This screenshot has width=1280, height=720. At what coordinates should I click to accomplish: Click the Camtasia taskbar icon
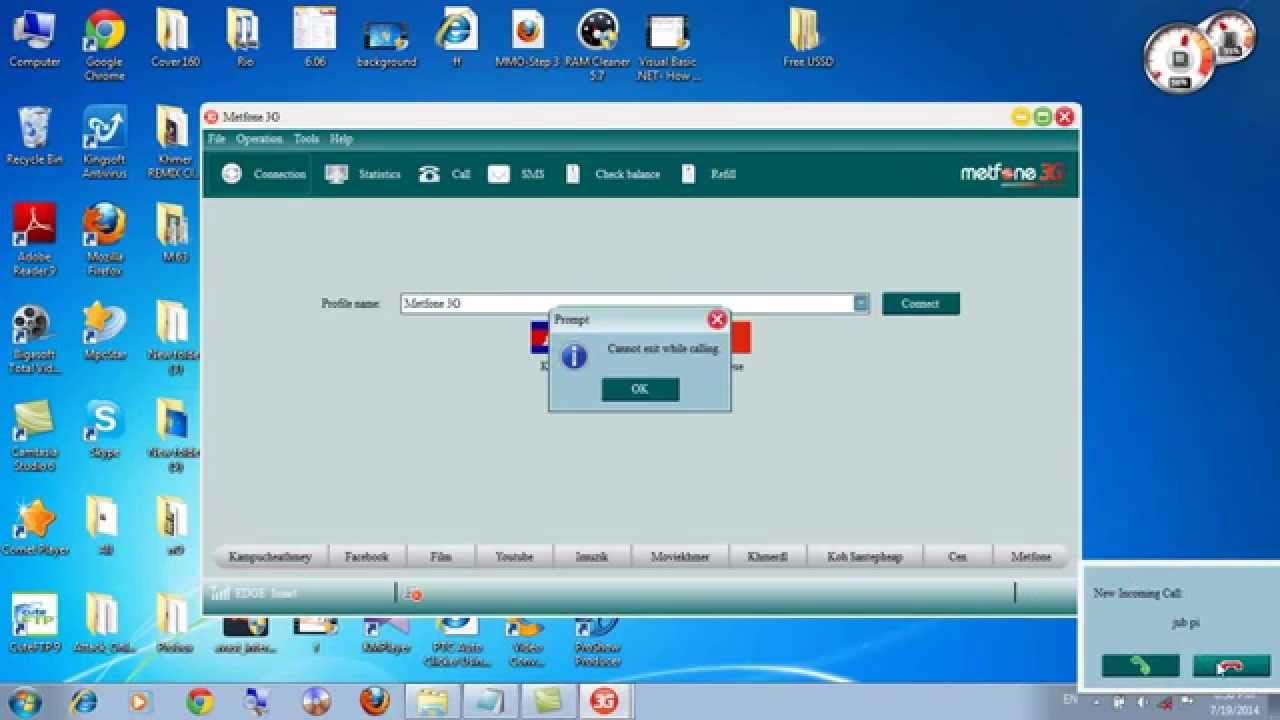coord(547,701)
